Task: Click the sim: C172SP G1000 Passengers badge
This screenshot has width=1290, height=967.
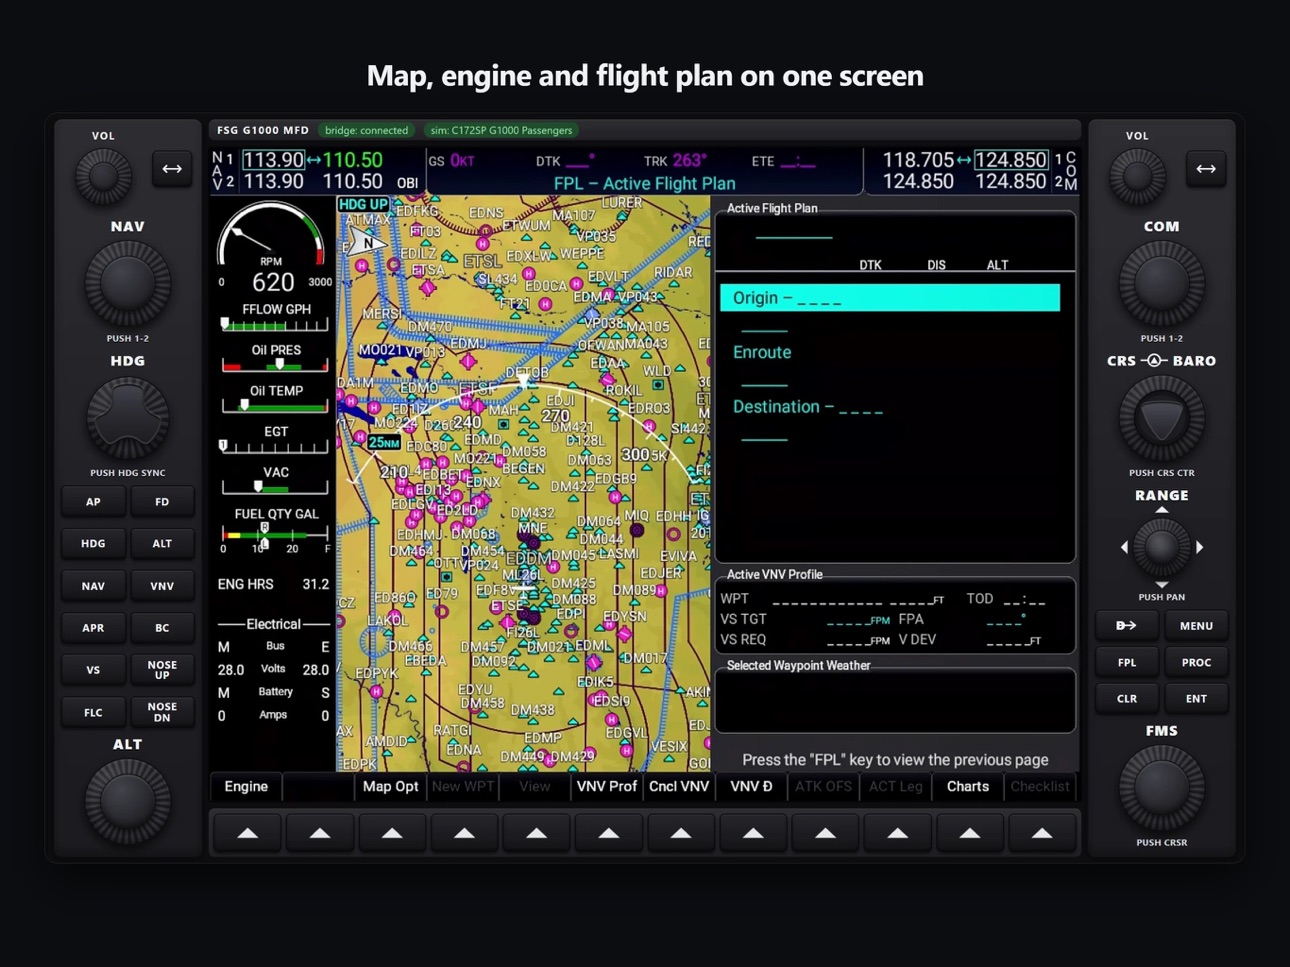Action: pos(501,130)
